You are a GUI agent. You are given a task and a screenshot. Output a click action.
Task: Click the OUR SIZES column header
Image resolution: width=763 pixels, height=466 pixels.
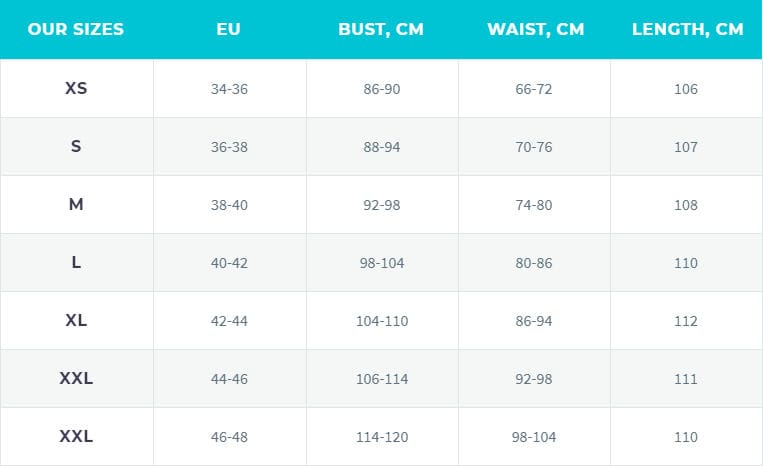coord(76,29)
